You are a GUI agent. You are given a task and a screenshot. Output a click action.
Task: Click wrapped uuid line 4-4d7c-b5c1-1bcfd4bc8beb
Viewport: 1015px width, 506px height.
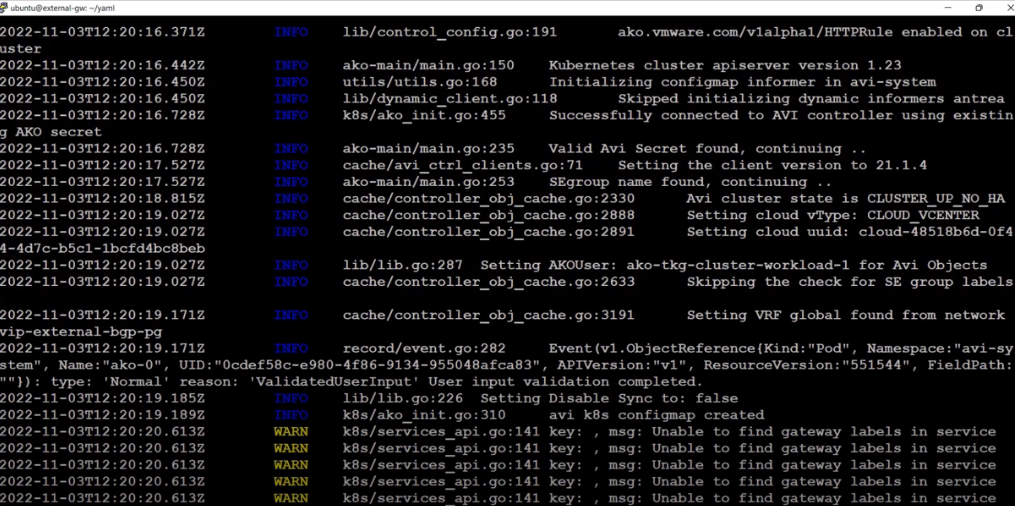102,249
